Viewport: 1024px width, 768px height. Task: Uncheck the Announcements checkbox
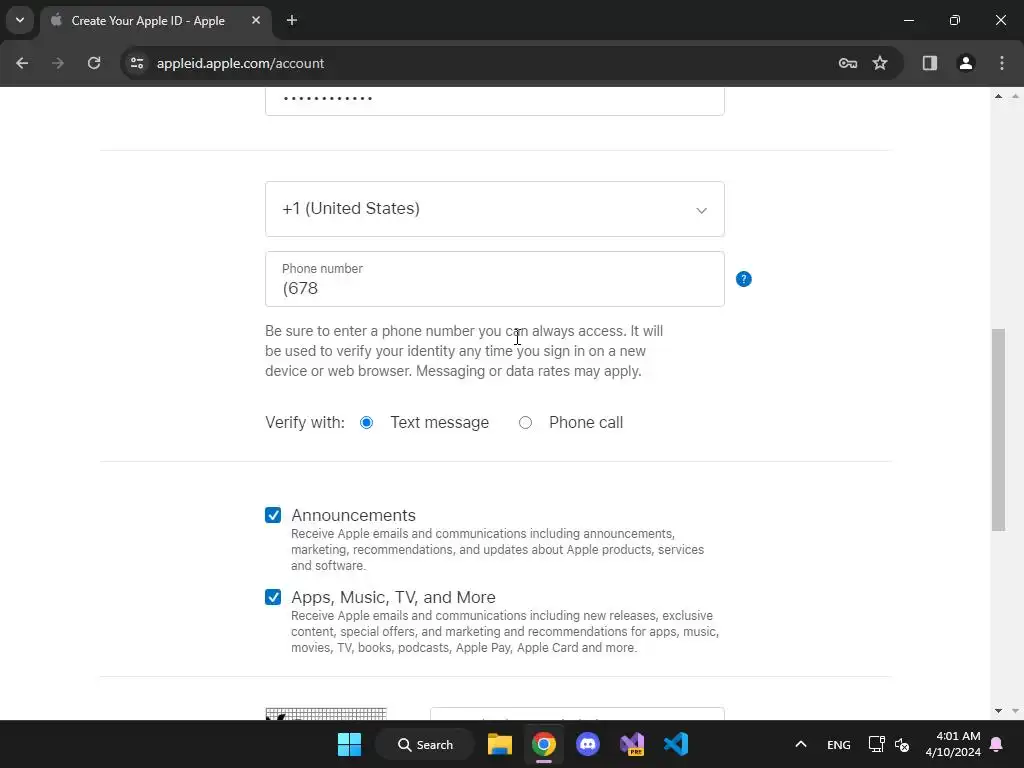tap(273, 515)
